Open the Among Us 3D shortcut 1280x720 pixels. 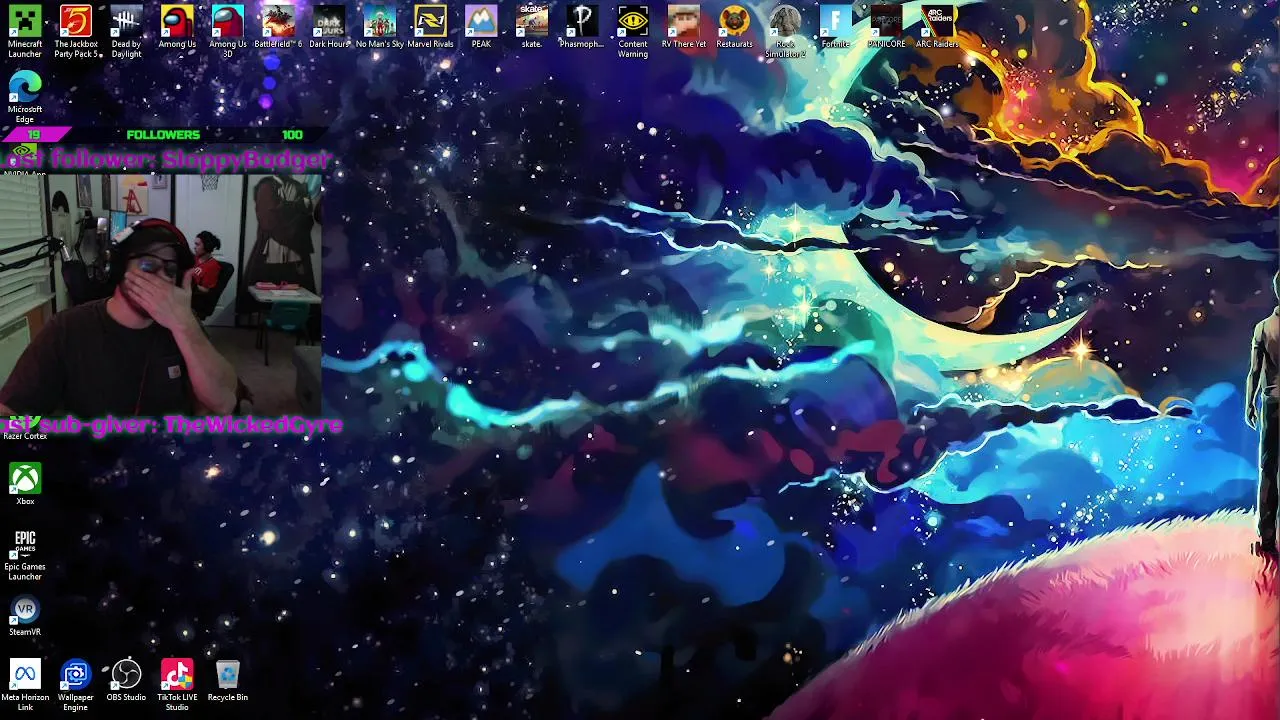click(228, 31)
